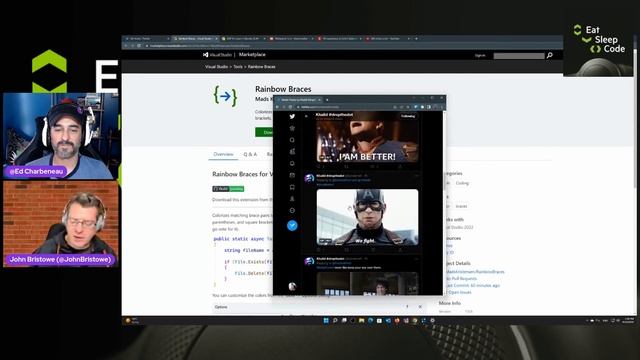This screenshot has width=640, height=360.
Task: Close the Options dialog with the X
Action: coord(420,307)
